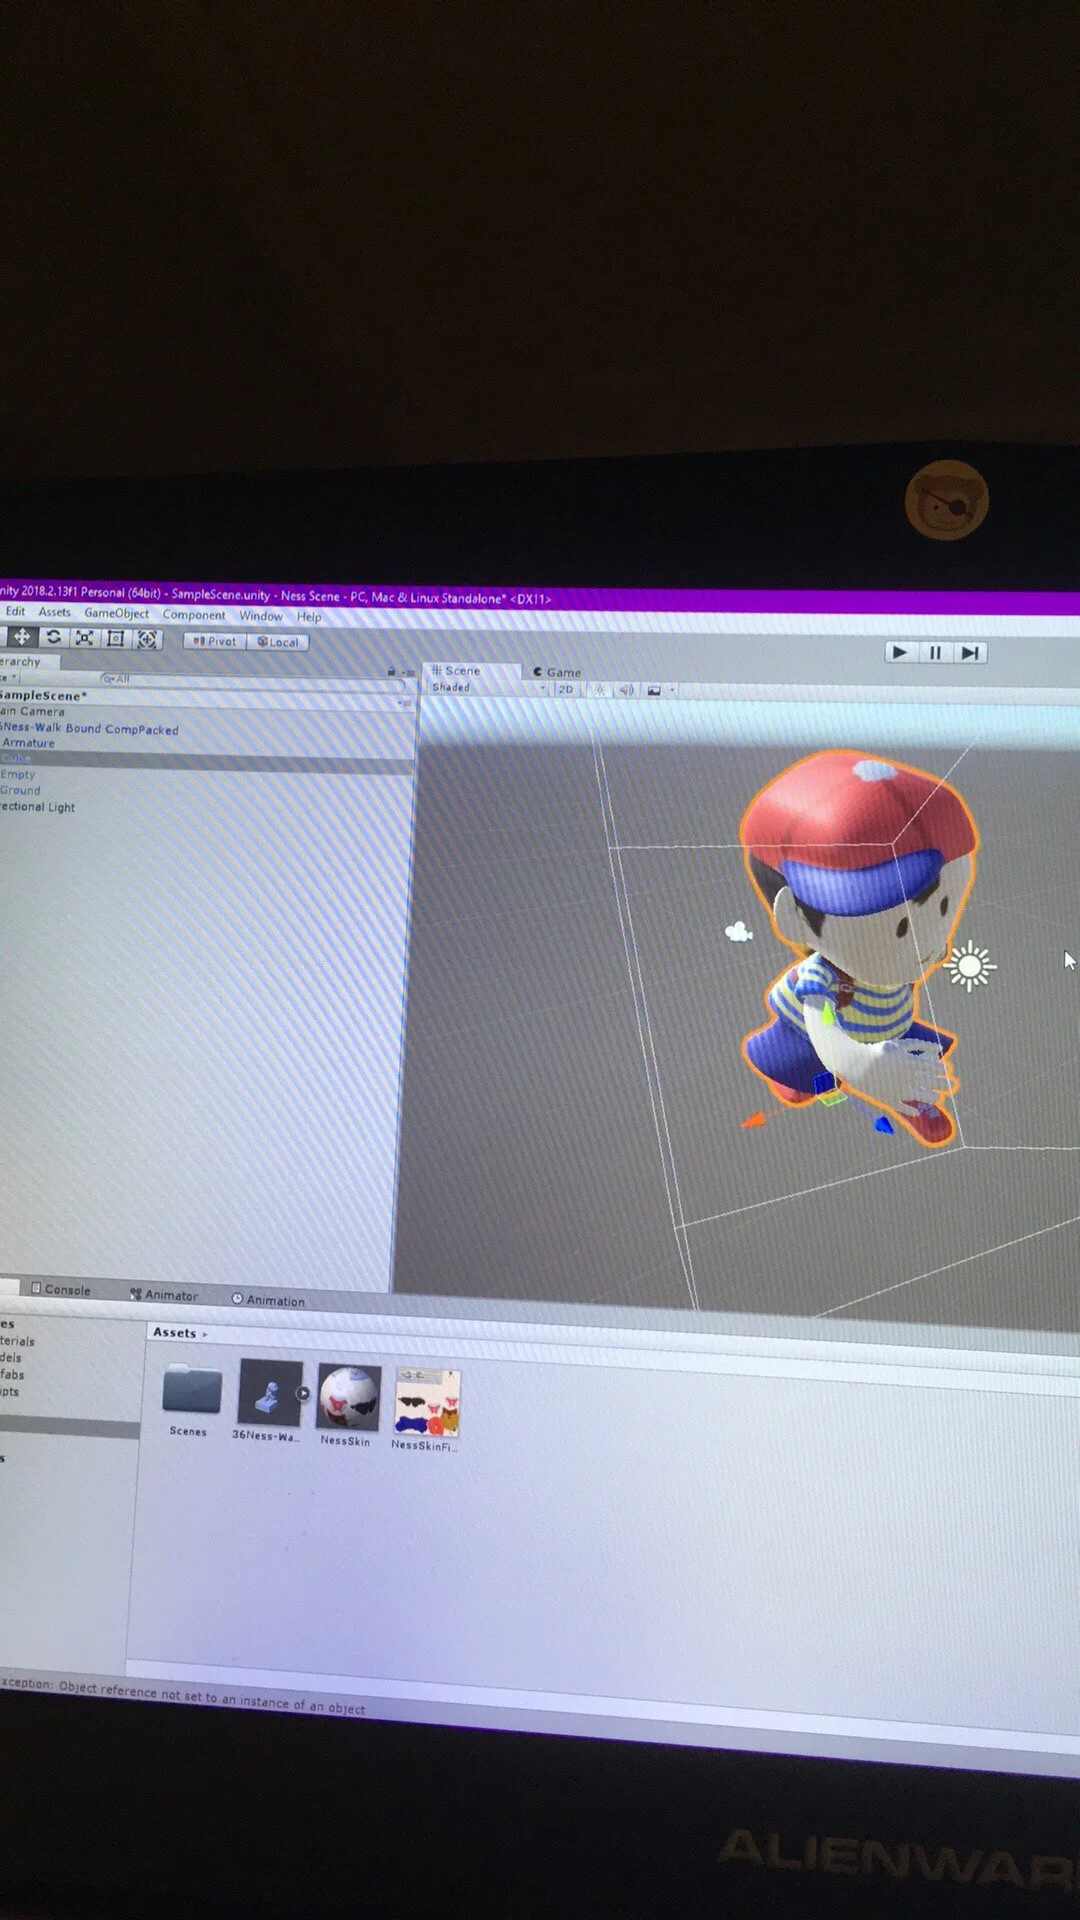Click the camera gizmo icon in Scene view
Image resolution: width=1080 pixels, height=1920 pixels.
(738, 932)
